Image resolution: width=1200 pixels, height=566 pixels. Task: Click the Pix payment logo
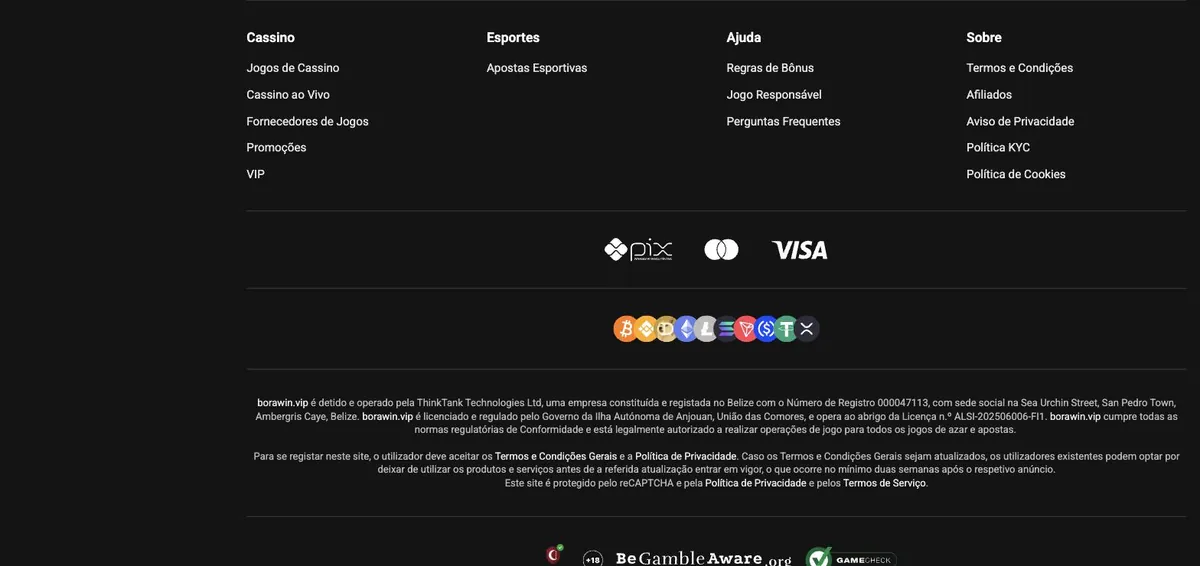(638, 250)
